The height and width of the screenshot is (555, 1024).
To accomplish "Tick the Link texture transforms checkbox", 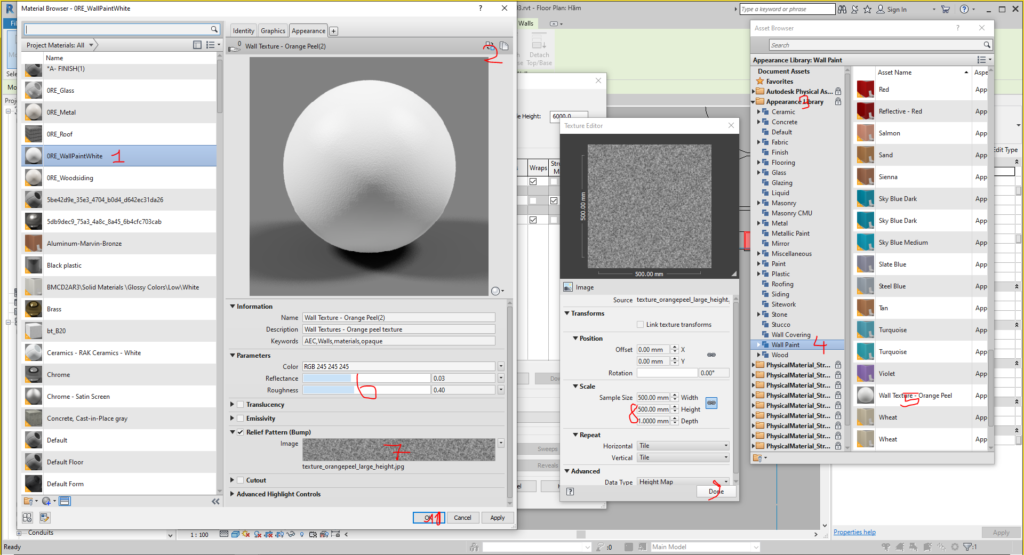I will 640,324.
